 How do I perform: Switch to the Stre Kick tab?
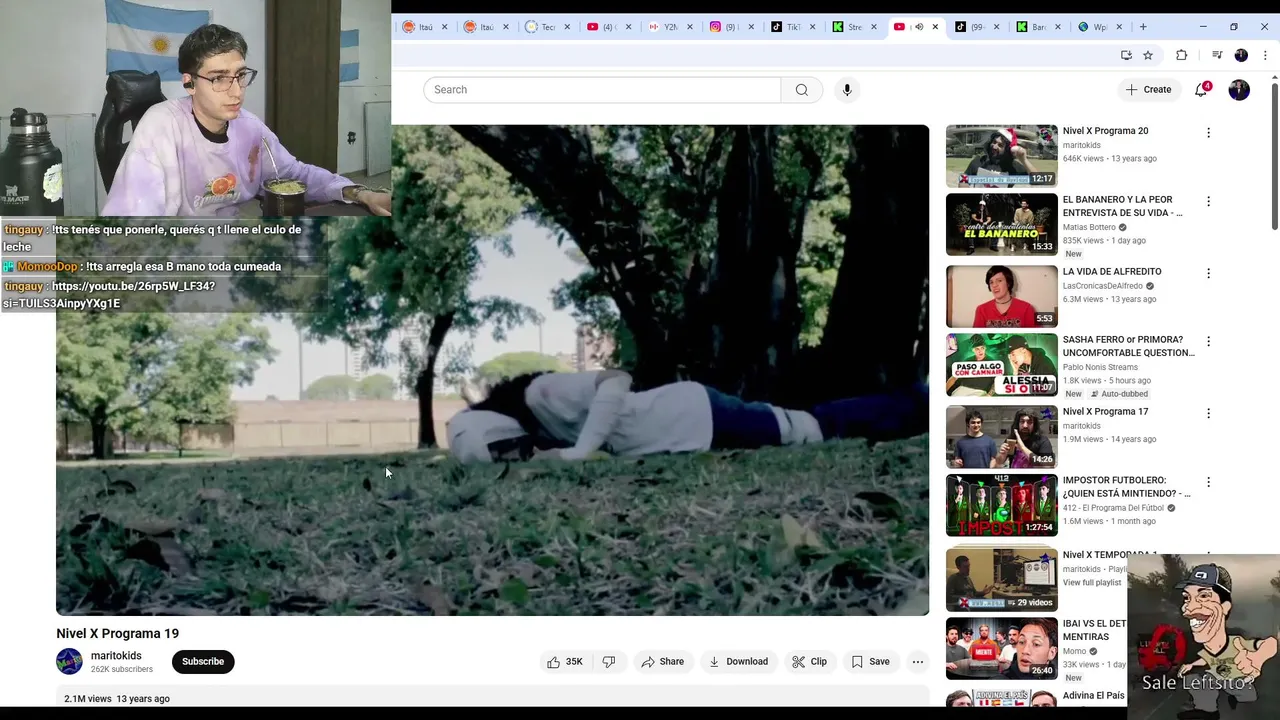pos(854,27)
